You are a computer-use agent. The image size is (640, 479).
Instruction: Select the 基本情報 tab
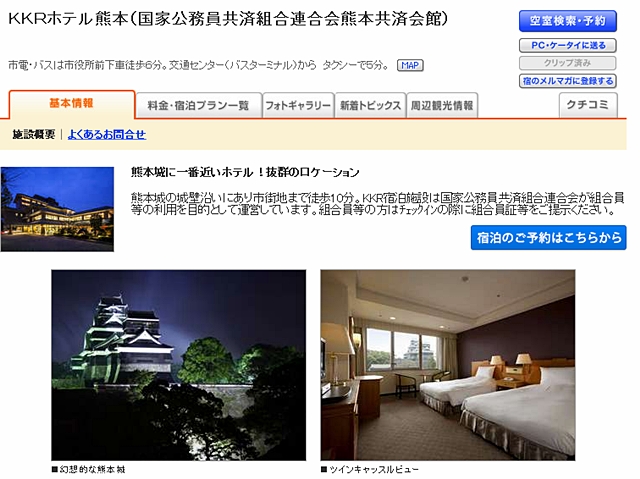point(72,104)
